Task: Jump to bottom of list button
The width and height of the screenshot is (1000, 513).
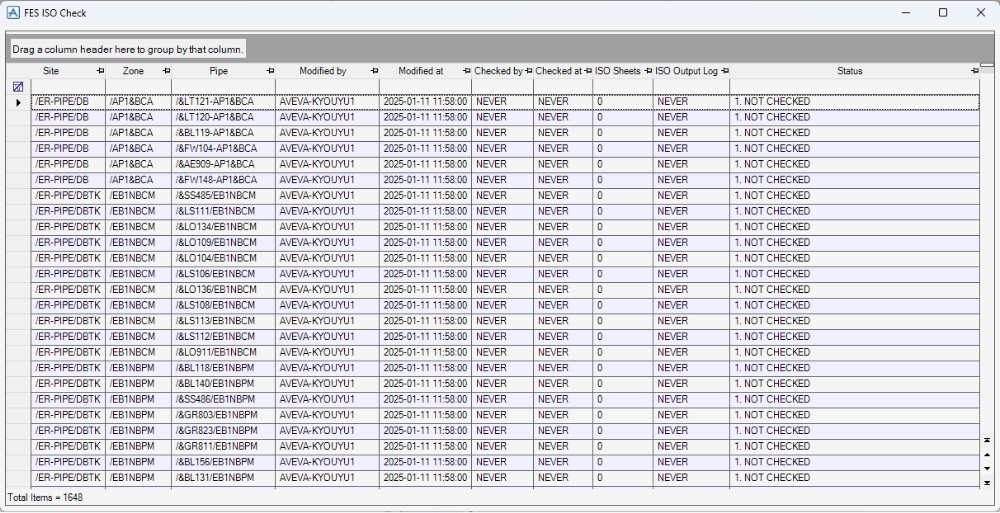Action: pos(987,483)
